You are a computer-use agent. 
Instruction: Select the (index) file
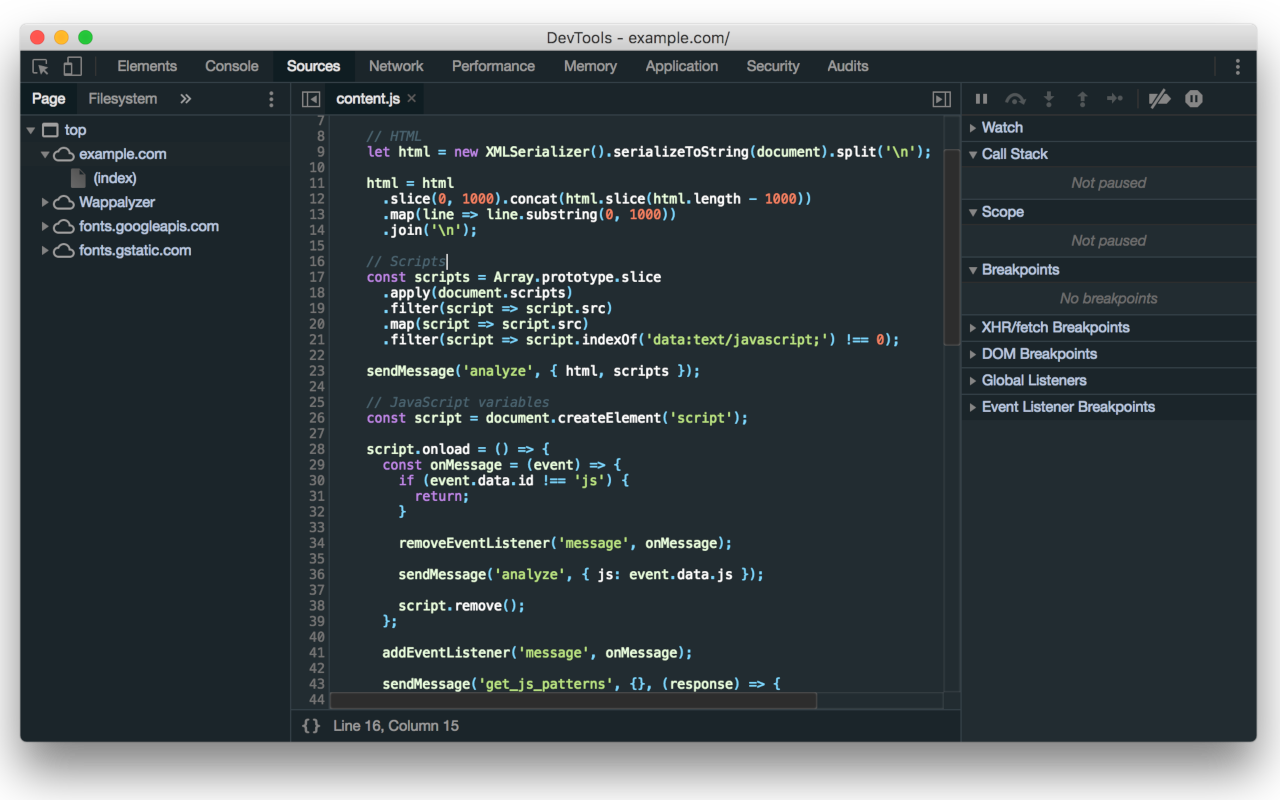(x=114, y=178)
